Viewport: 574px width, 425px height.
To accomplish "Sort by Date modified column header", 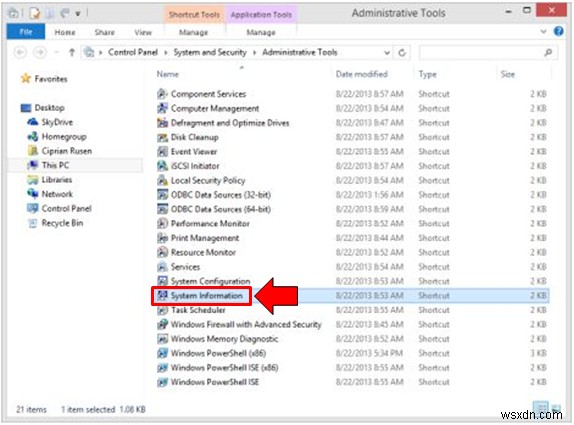I will click(362, 74).
